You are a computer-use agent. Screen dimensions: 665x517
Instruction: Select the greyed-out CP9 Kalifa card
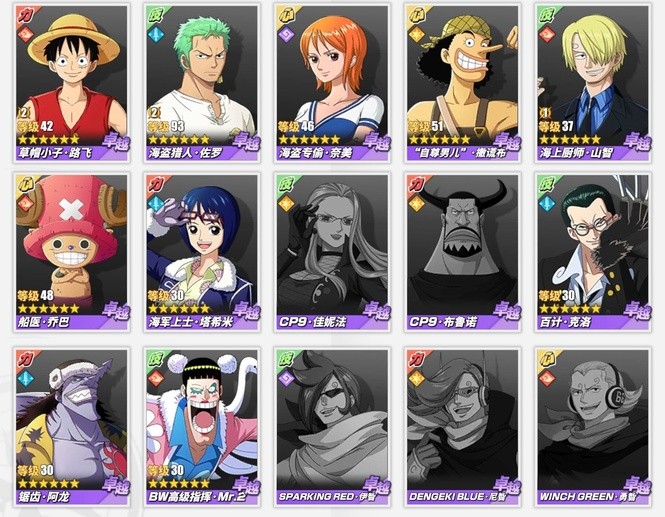332,252
